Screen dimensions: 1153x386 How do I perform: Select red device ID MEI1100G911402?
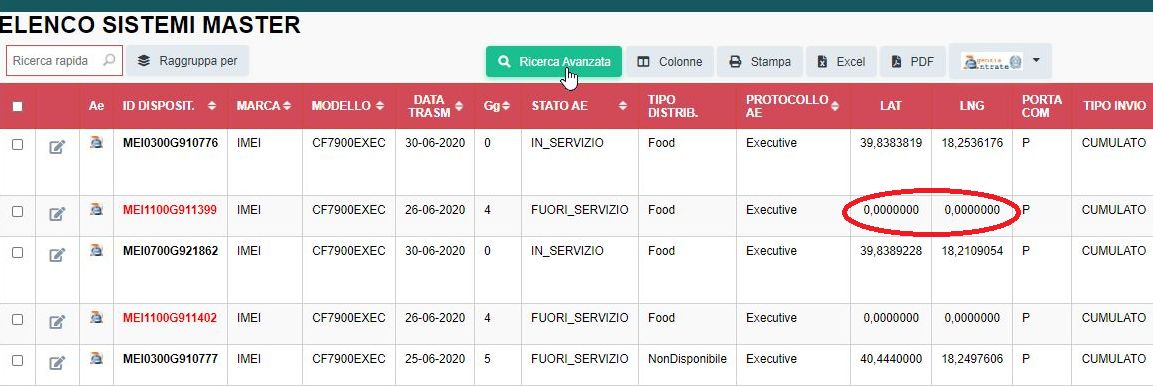coord(170,318)
